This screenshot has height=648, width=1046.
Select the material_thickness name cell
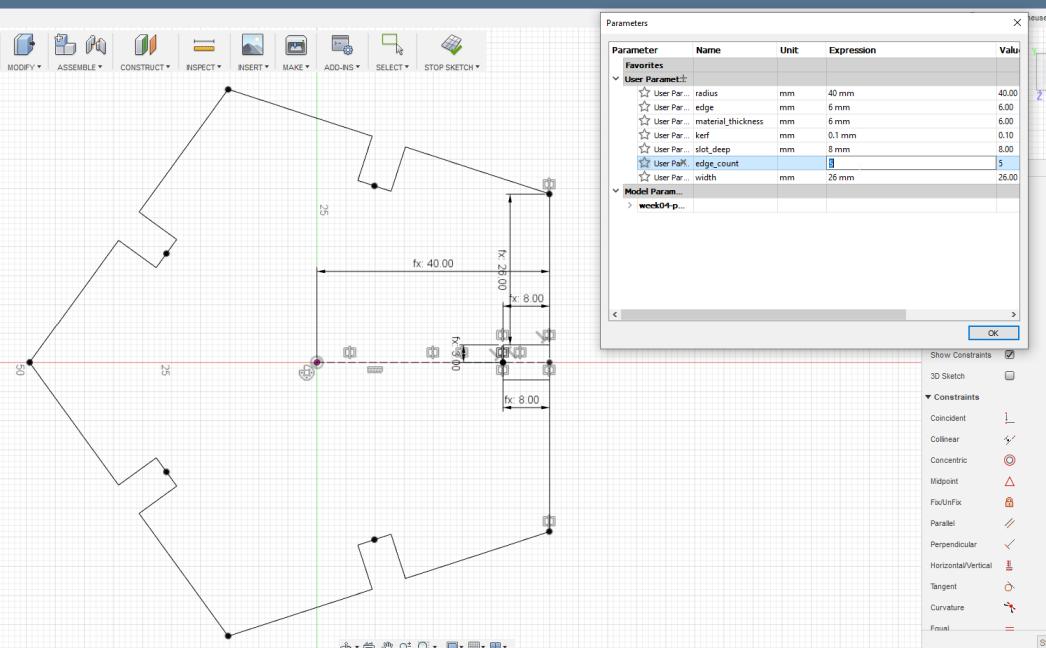(x=735, y=121)
